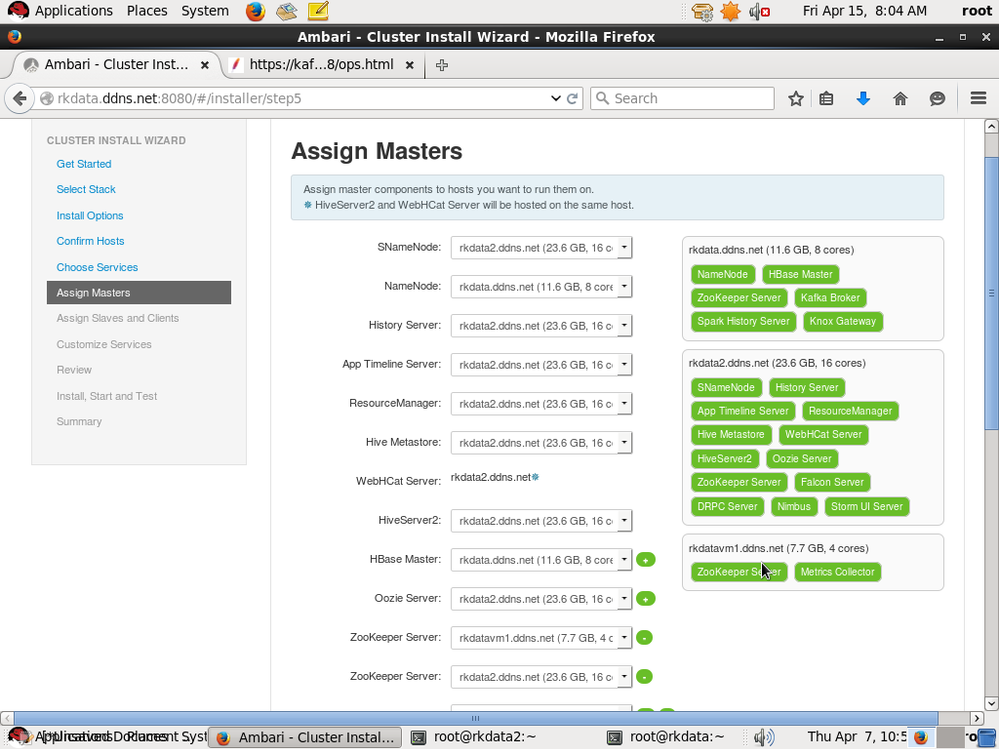
Task: Add another HBase Master with plus button
Action: pos(645,560)
